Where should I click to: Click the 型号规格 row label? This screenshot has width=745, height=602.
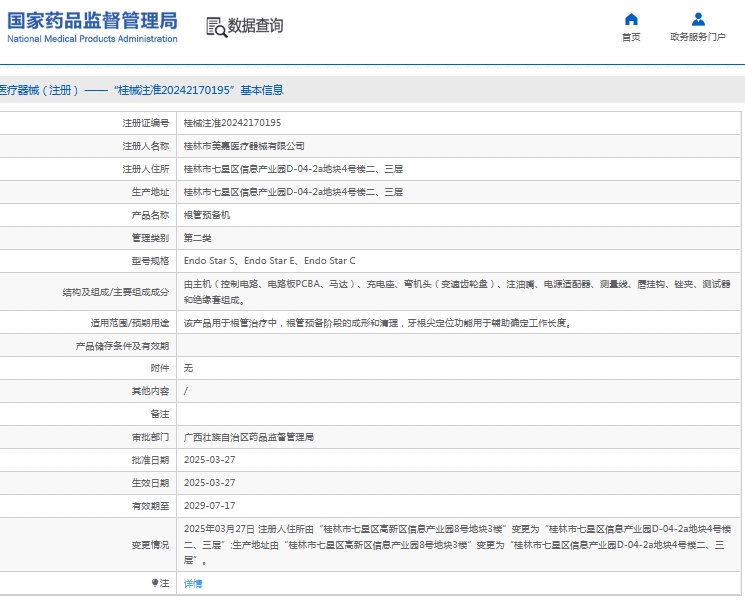tap(150, 260)
